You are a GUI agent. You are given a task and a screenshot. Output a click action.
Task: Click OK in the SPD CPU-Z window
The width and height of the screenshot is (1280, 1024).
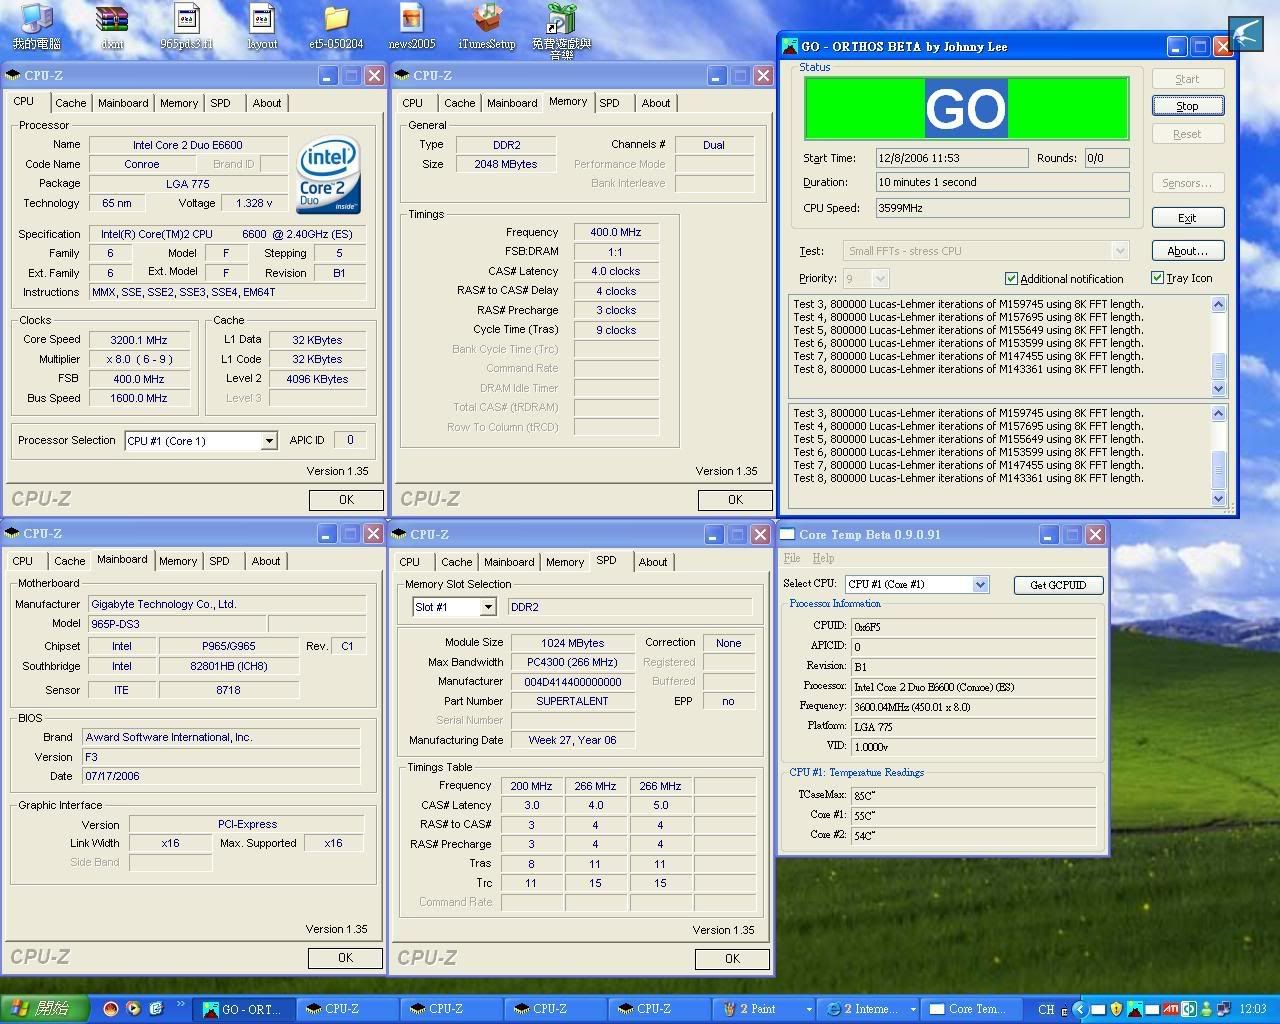coord(732,959)
